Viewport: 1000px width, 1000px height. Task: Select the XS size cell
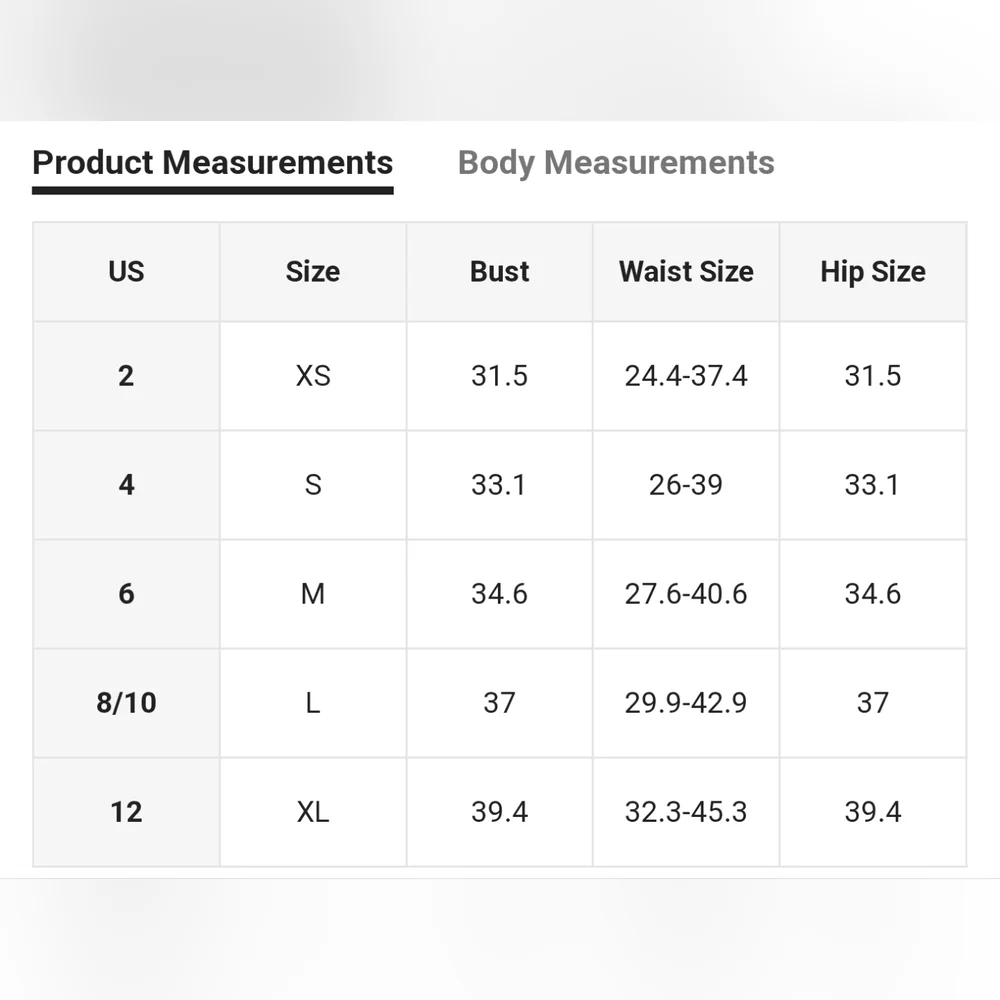[x=313, y=376]
